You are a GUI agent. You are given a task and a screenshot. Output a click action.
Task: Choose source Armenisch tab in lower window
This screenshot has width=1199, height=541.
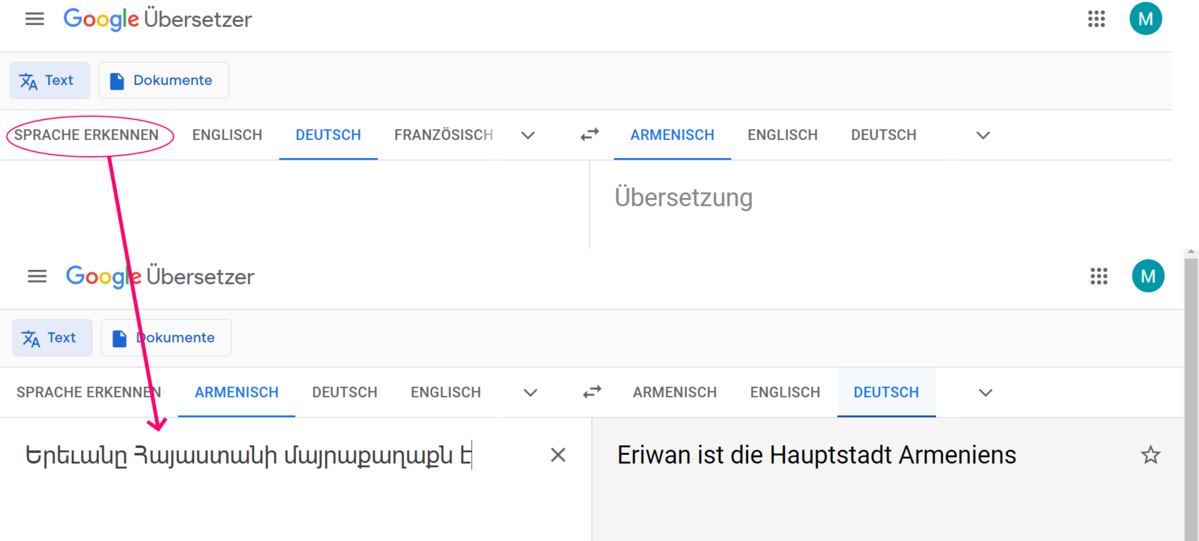236,393
